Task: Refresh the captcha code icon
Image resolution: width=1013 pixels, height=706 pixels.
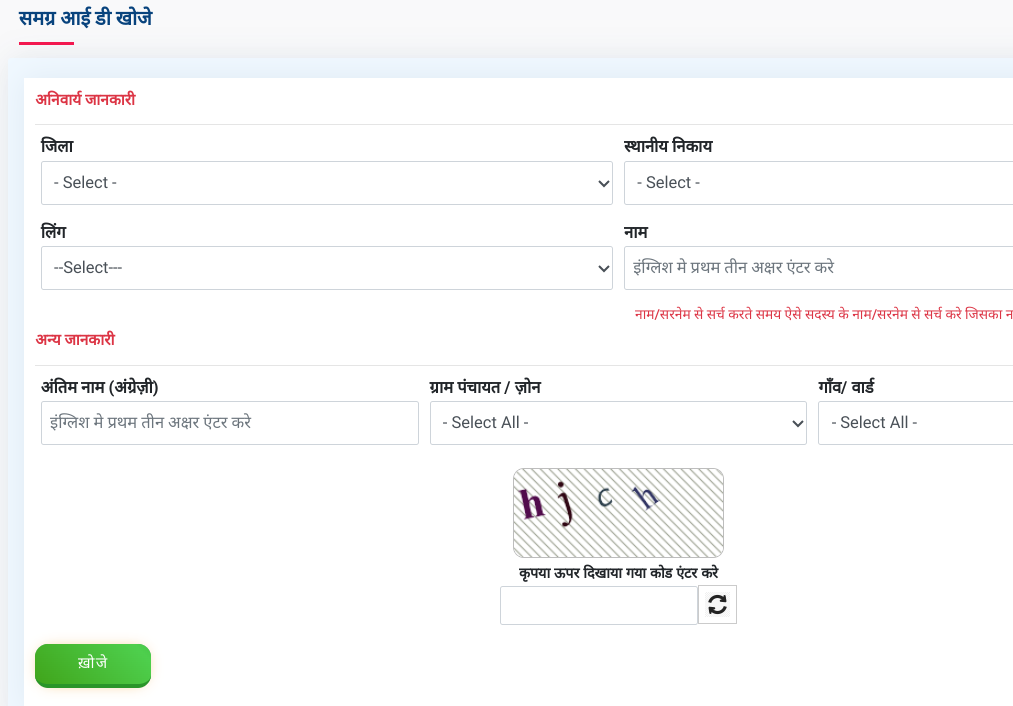Action: coord(717,605)
